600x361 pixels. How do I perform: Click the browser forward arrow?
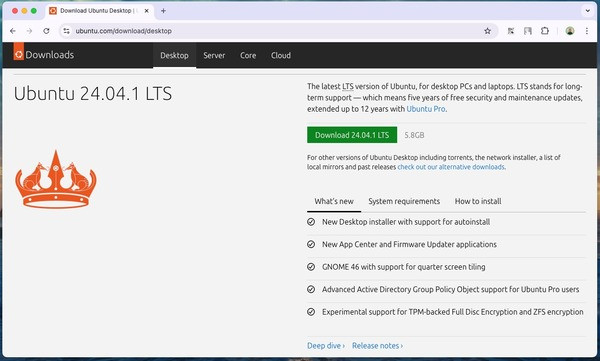29,31
